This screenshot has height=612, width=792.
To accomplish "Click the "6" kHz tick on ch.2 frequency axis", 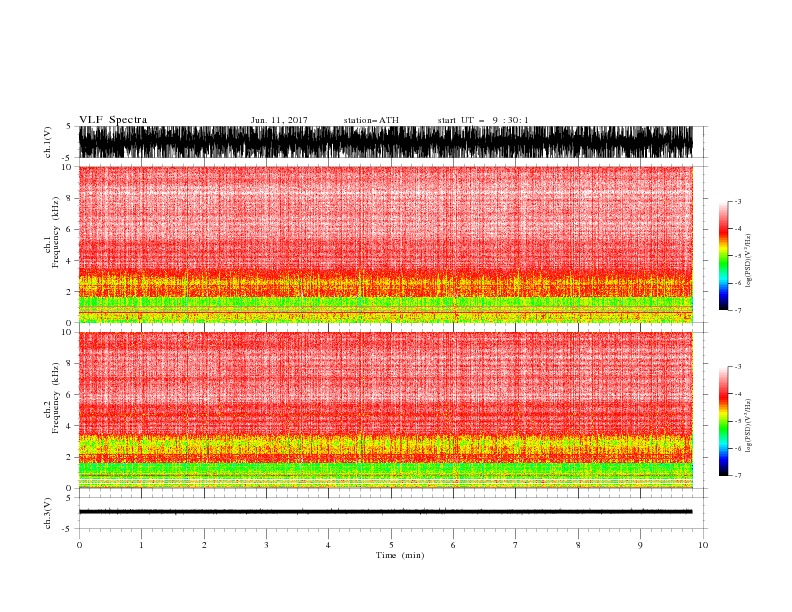I will (69, 395).
